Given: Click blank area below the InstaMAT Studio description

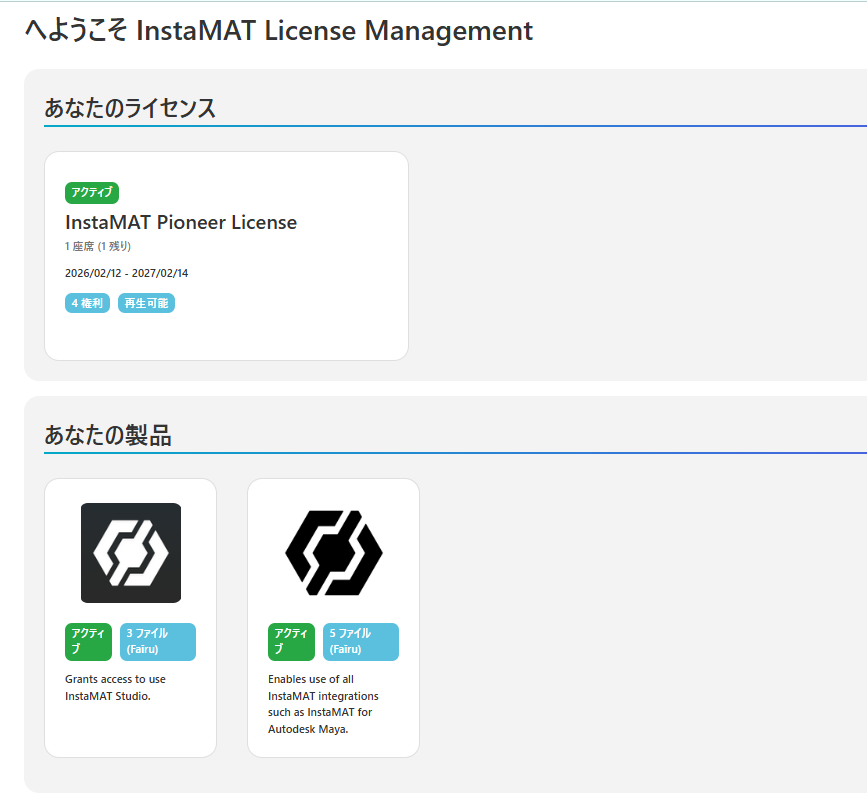Looking at the screenshot, I should click(130, 730).
